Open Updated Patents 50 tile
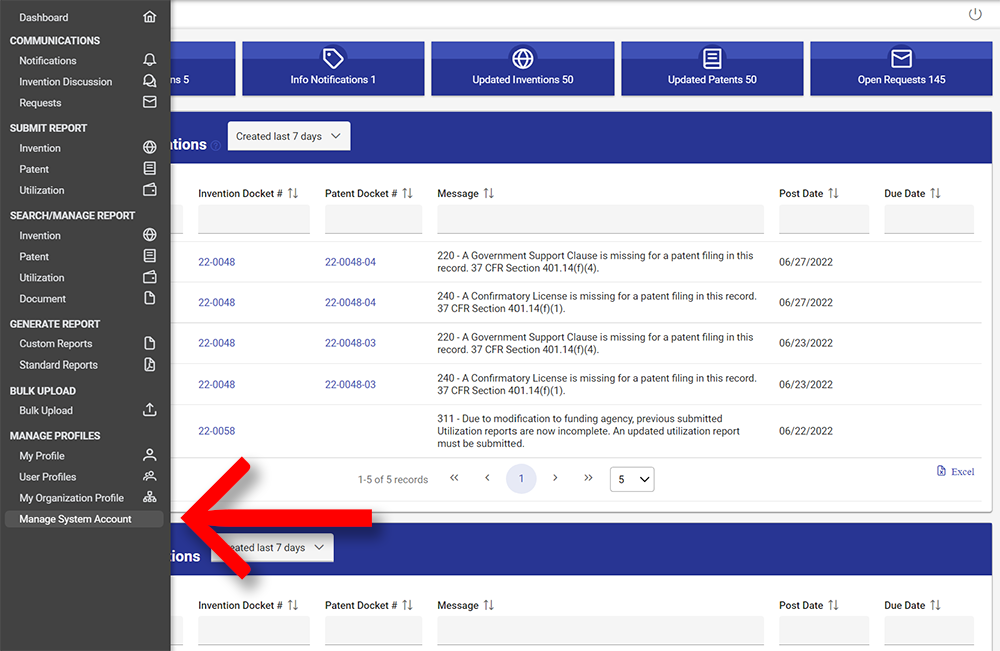The width and height of the screenshot is (1000, 651). click(711, 69)
